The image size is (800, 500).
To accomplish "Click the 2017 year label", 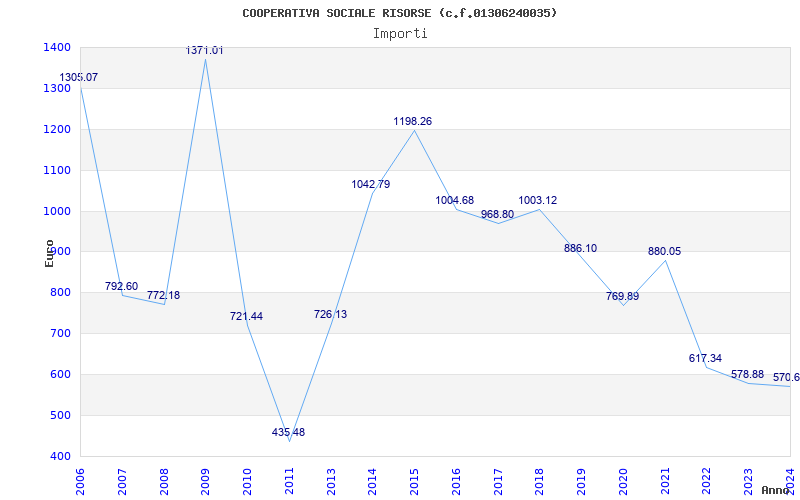I will click(x=498, y=482).
